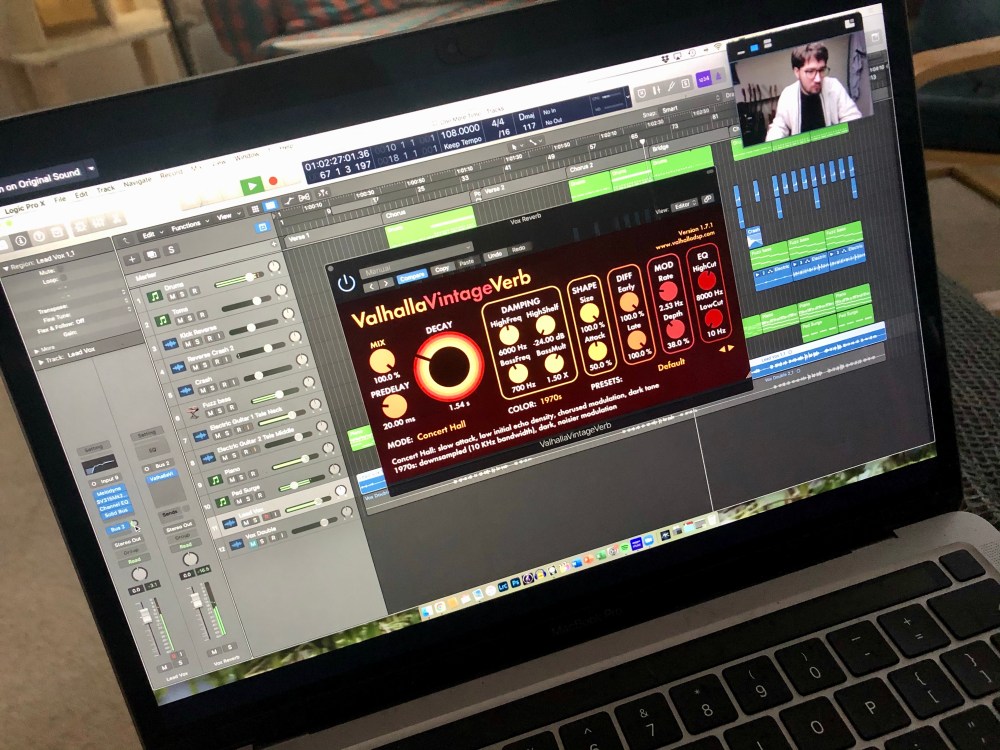Image resolution: width=1000 pixels, height=750 pixels.
Task: Click the Compare button in plugin header
Action: (412, 275)
